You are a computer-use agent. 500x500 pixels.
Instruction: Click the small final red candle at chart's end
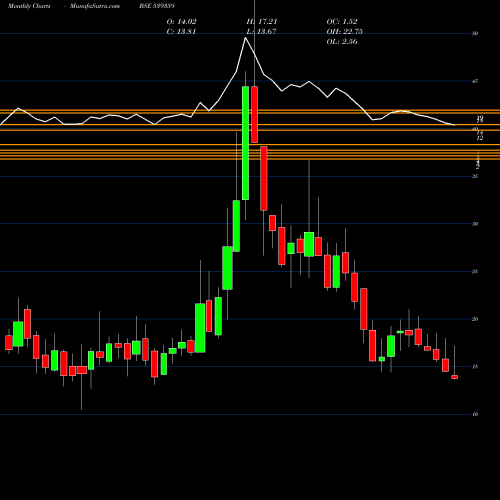pos(455,377)
